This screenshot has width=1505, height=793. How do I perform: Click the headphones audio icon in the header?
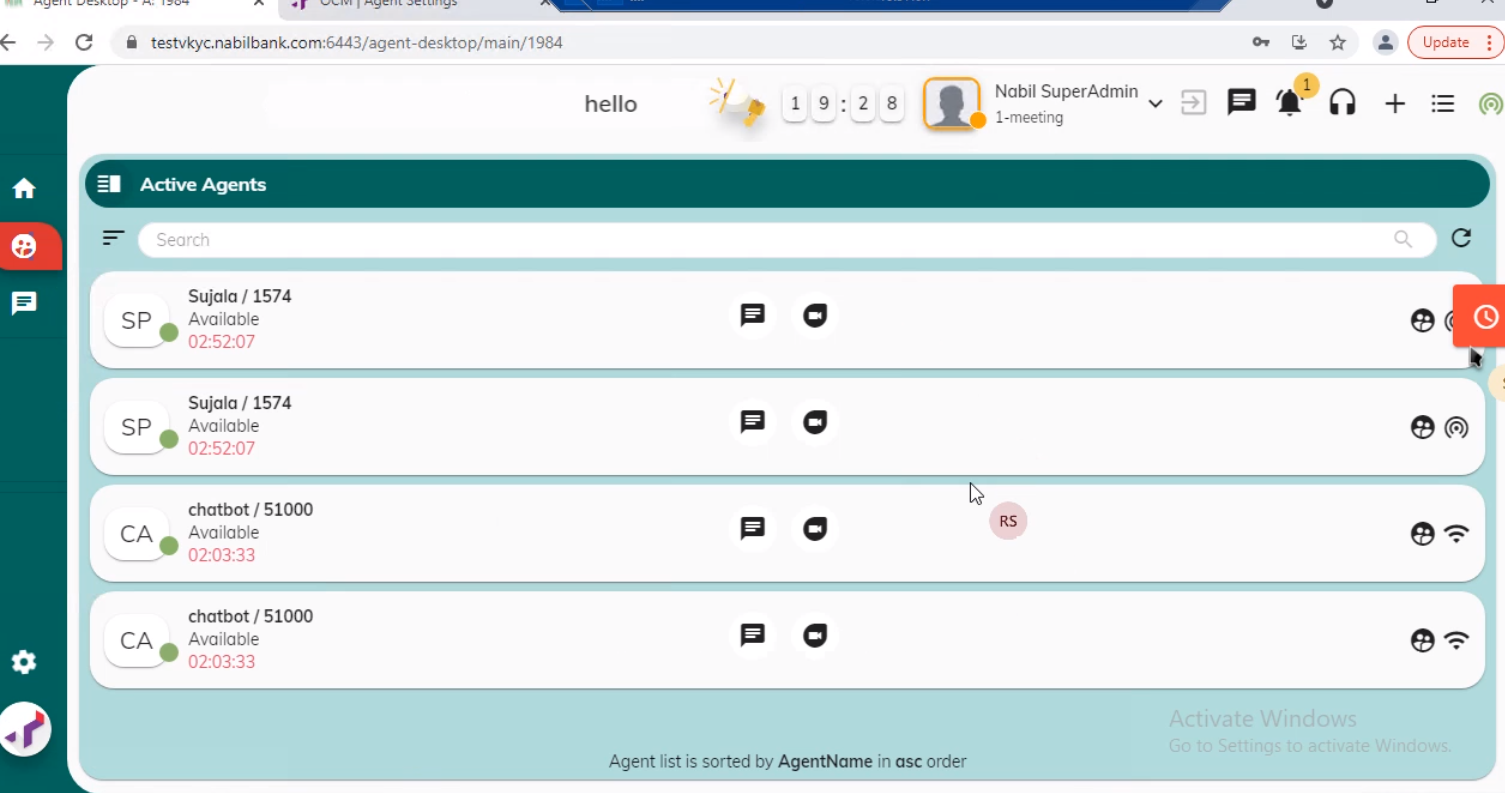(1342, 102)
